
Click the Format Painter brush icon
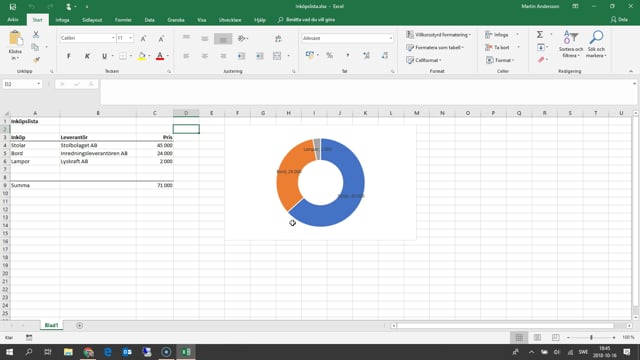(x=36, y=60)
